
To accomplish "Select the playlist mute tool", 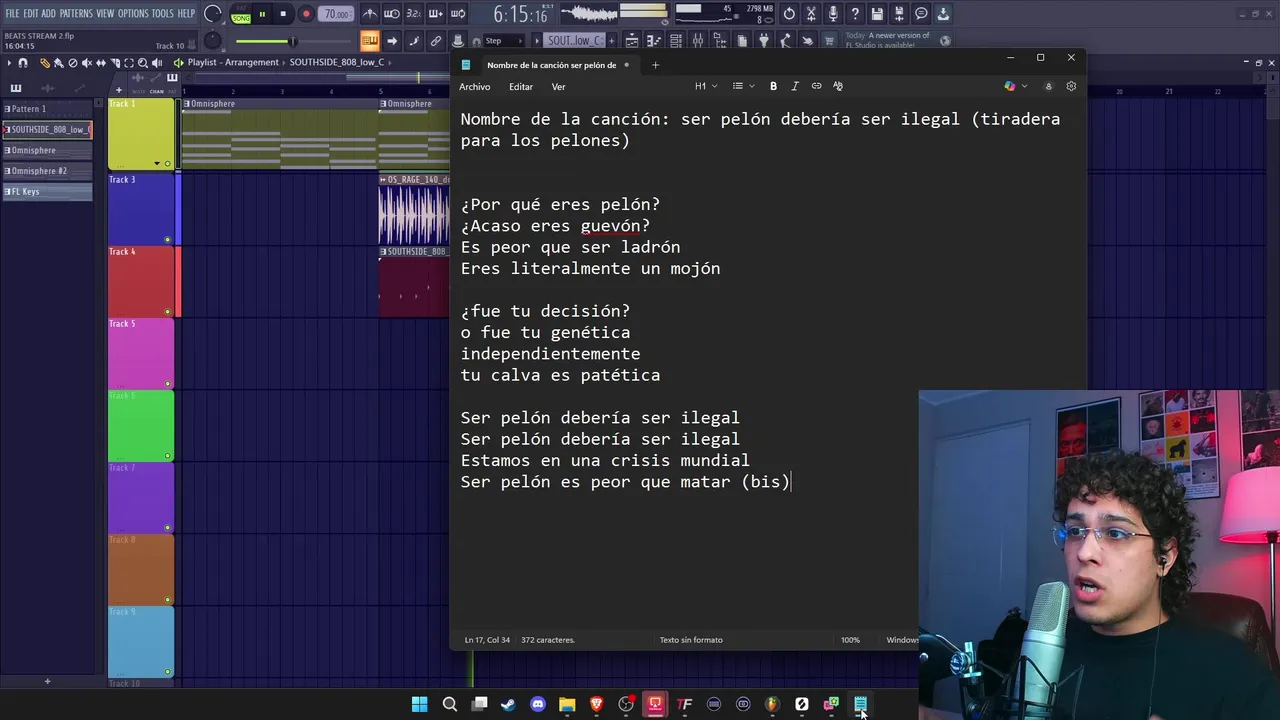I will coord(86,63).
